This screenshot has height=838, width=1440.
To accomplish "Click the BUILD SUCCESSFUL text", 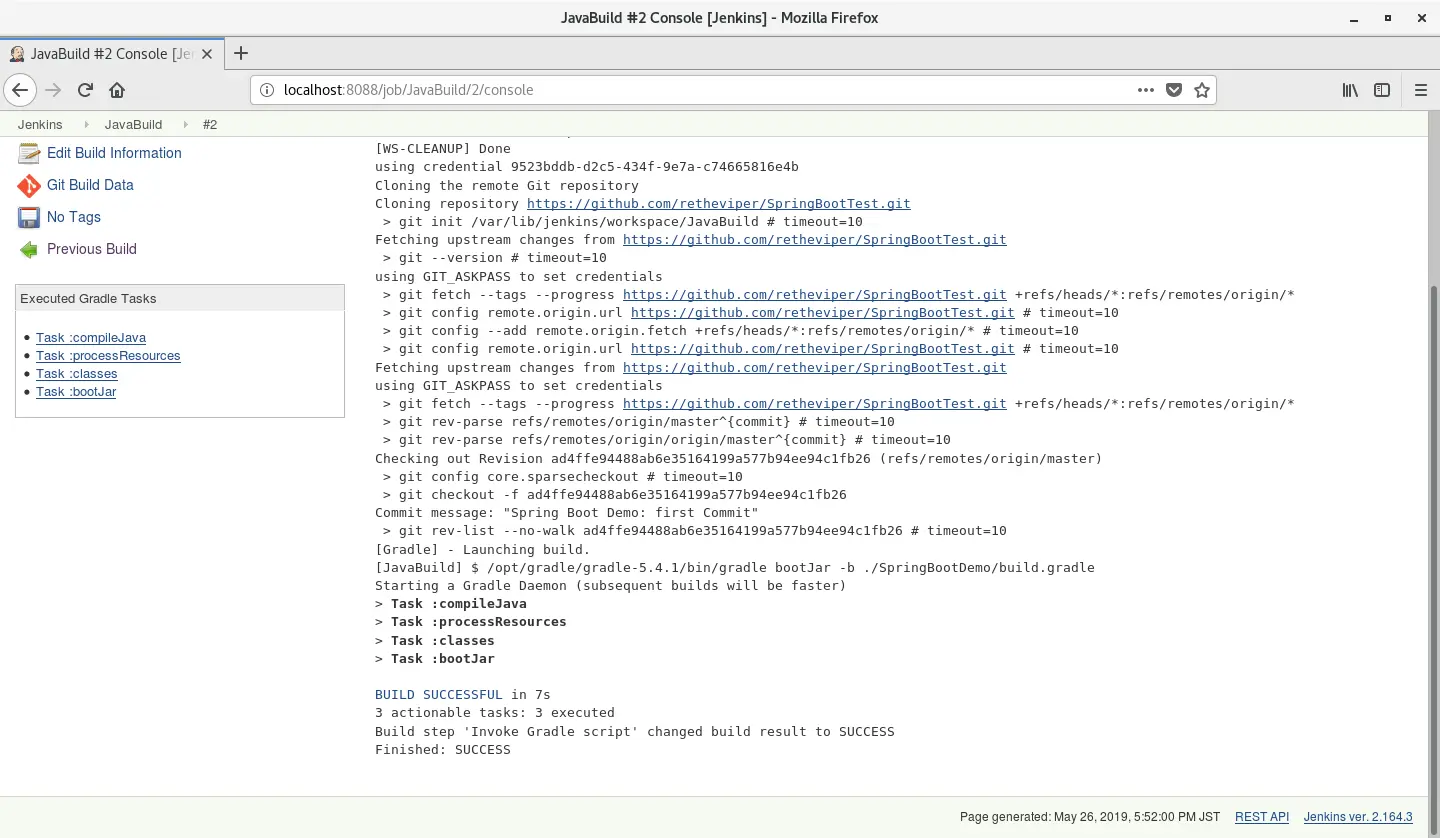I will coord(439,695).
